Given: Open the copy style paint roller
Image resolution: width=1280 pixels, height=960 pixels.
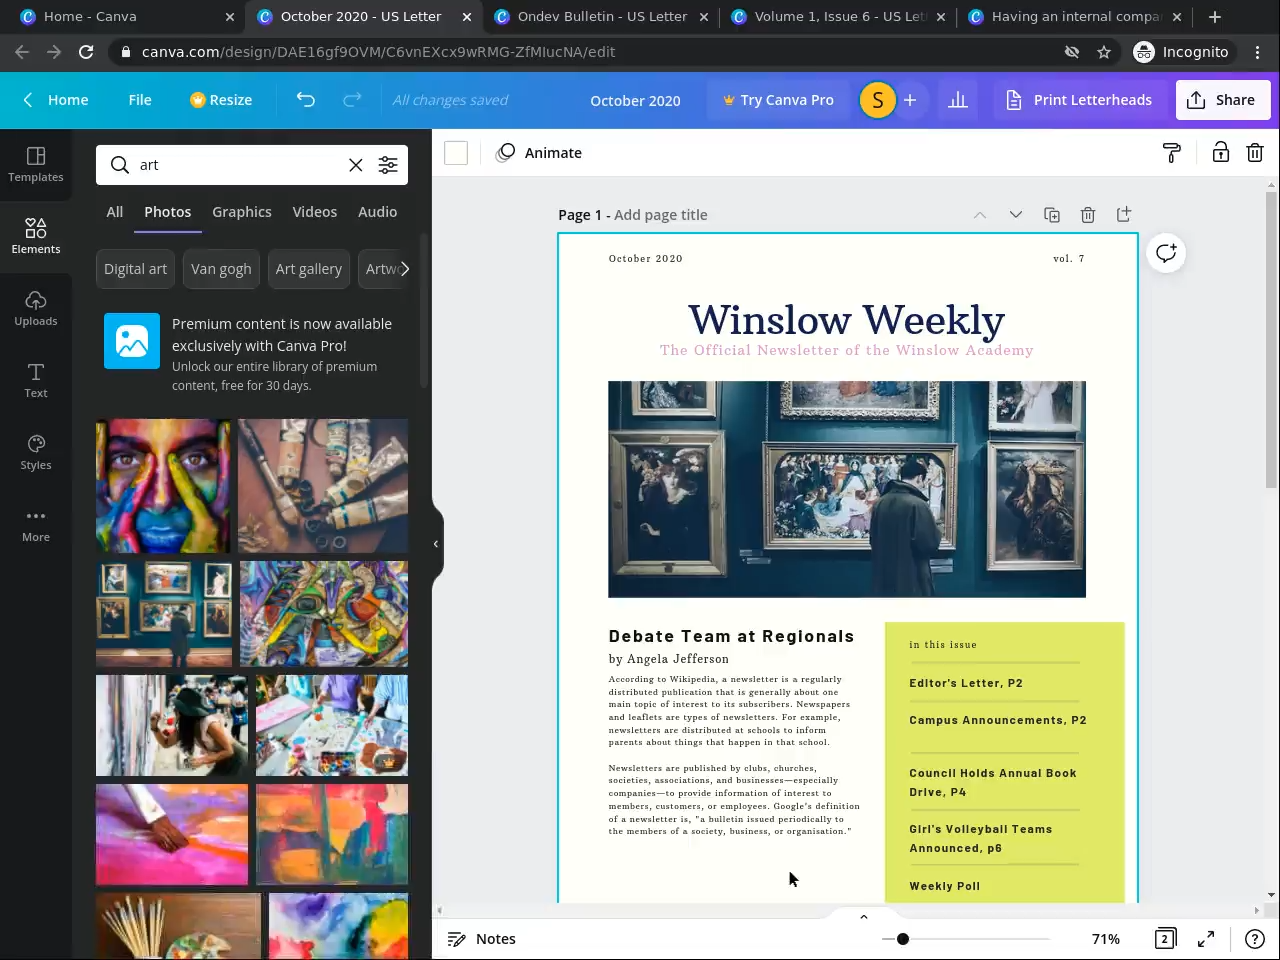Looking at the screenshot, I should coord(1172,153).
